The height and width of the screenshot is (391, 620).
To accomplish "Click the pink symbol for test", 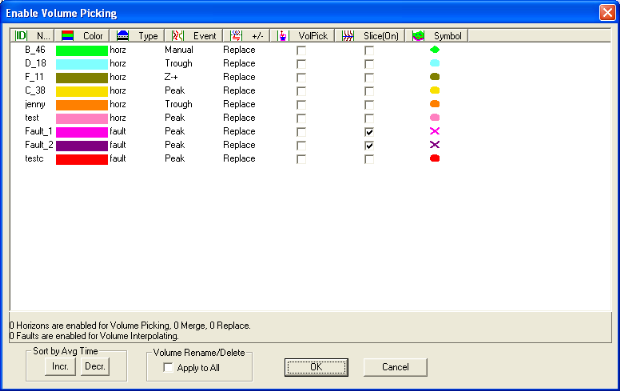I will (x=435, y=118).
